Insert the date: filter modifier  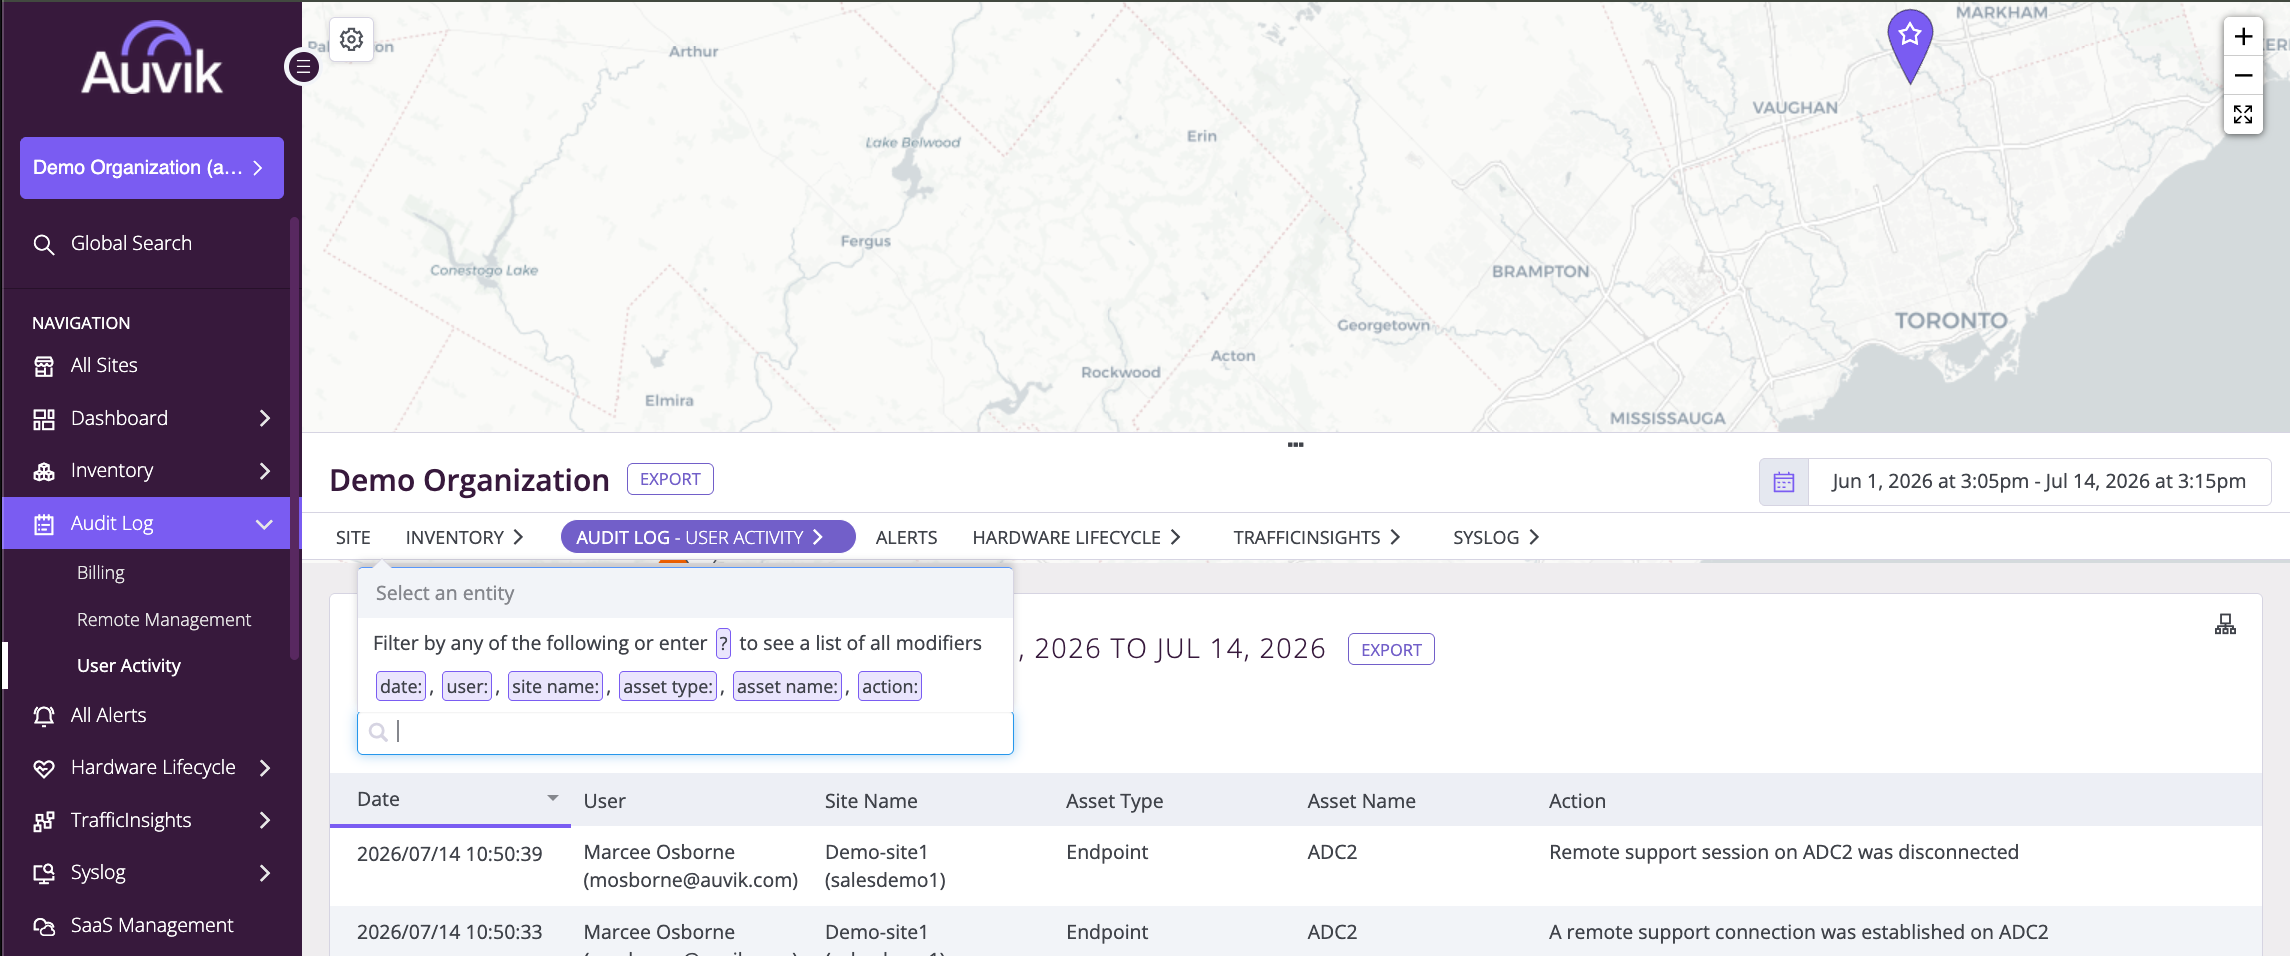[401, 686]
